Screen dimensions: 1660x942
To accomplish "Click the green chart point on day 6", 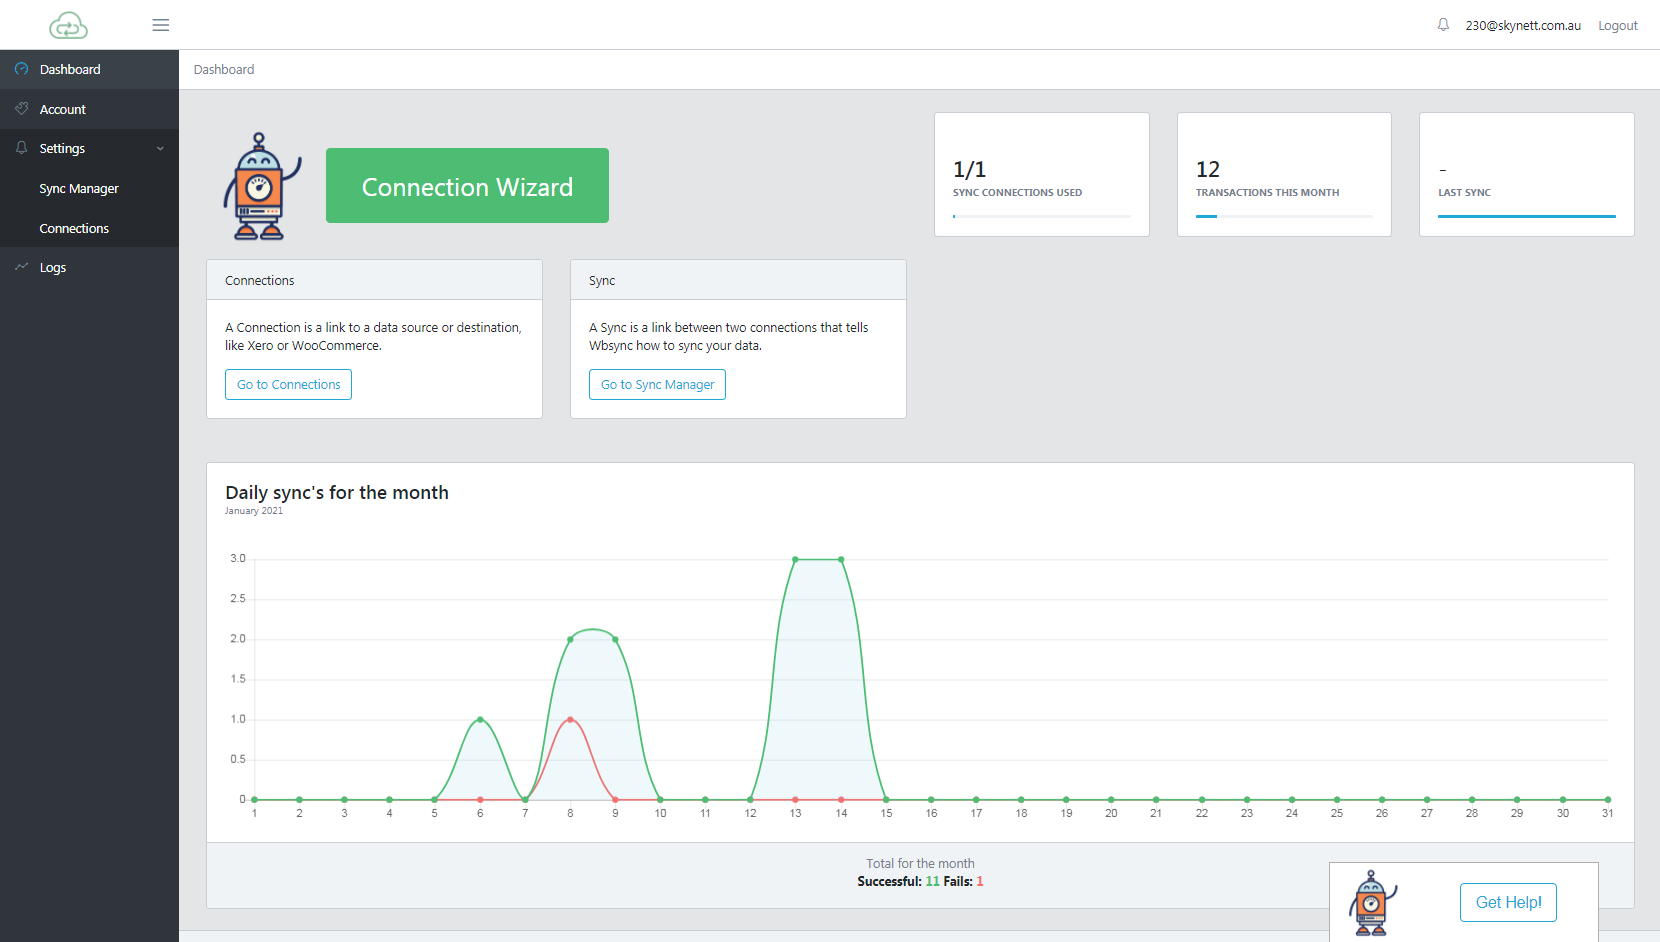I will (480, 719).
